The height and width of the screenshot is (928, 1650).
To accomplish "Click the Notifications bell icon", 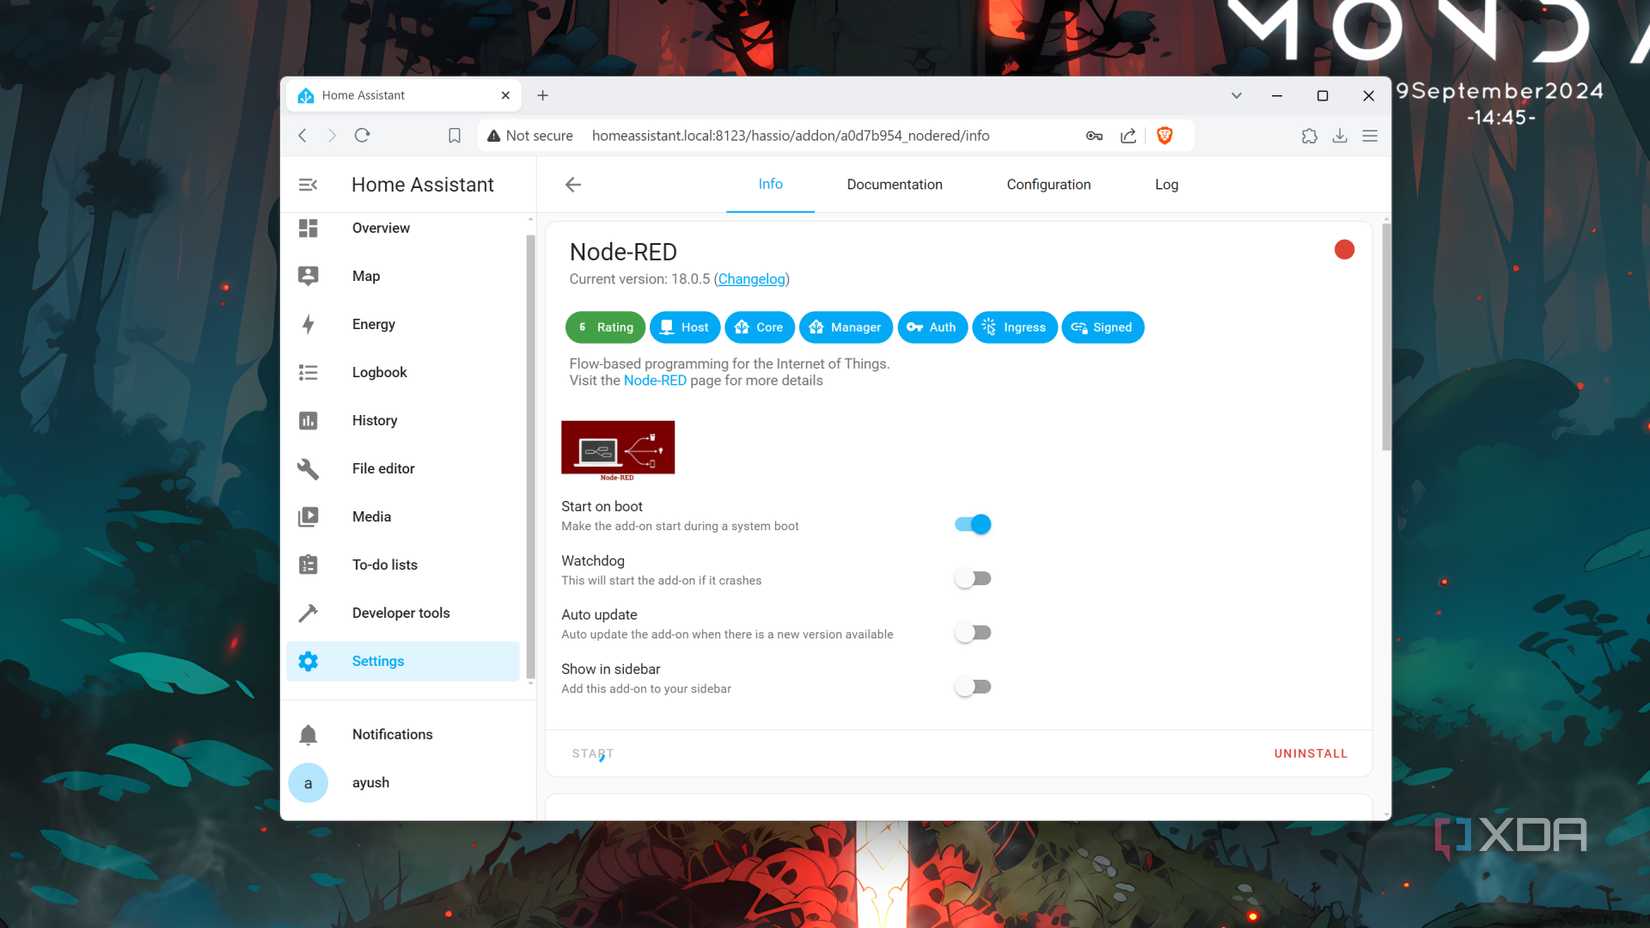I will click(308, 733).
